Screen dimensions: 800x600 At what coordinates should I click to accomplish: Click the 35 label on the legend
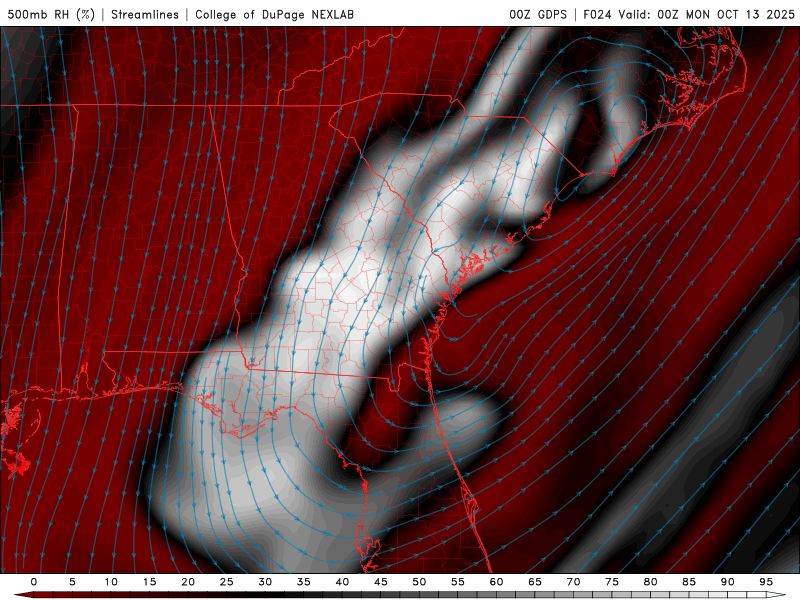[x=304, y=582]
